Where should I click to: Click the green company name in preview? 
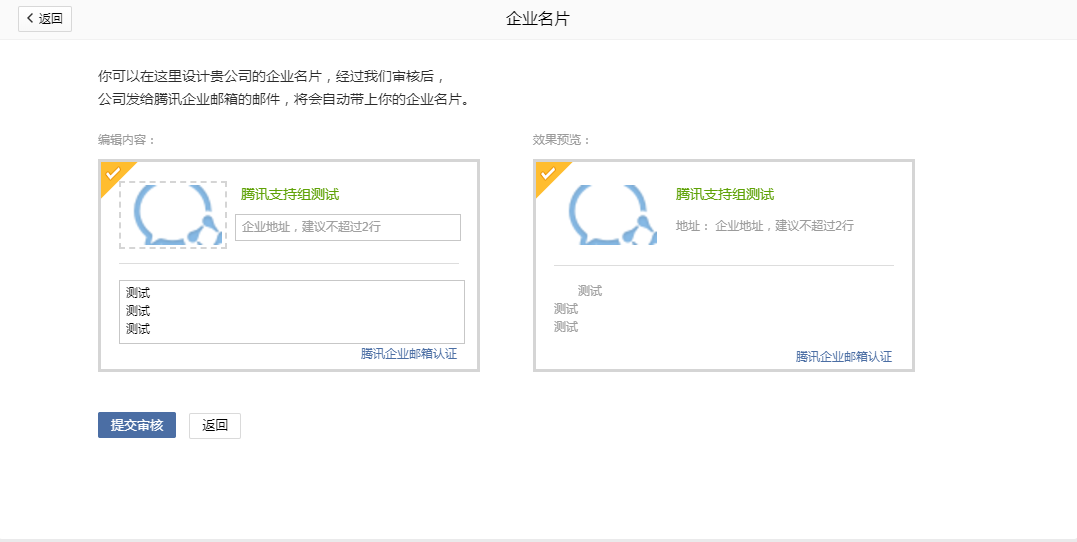(x=724, y=194)
